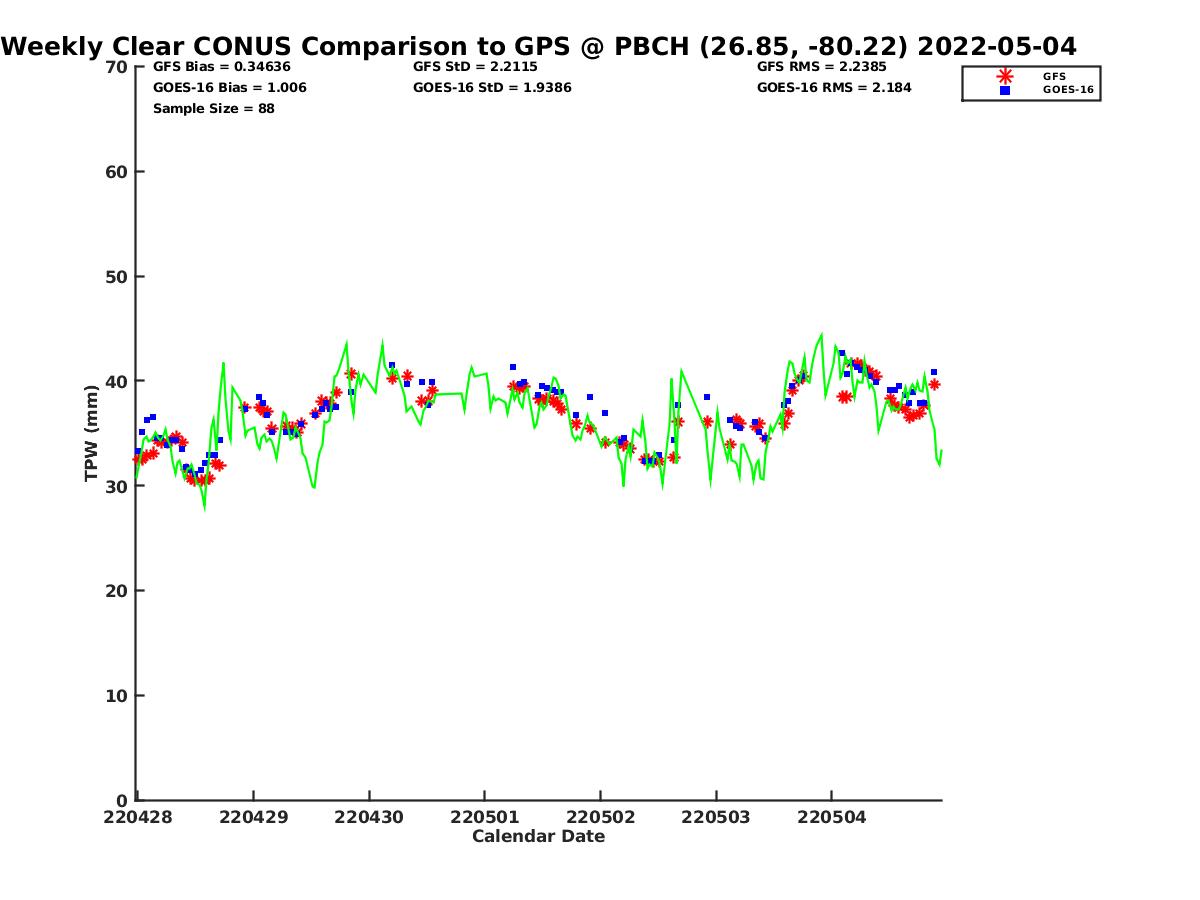Viewport: 1200px width, 900px height.
Task: Select the GFS StD = 2.2115 value
Action: point(468,67)
